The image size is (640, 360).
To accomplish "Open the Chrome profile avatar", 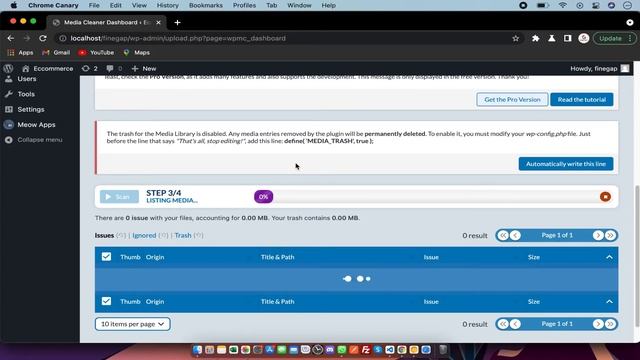I will pos(584,38).
